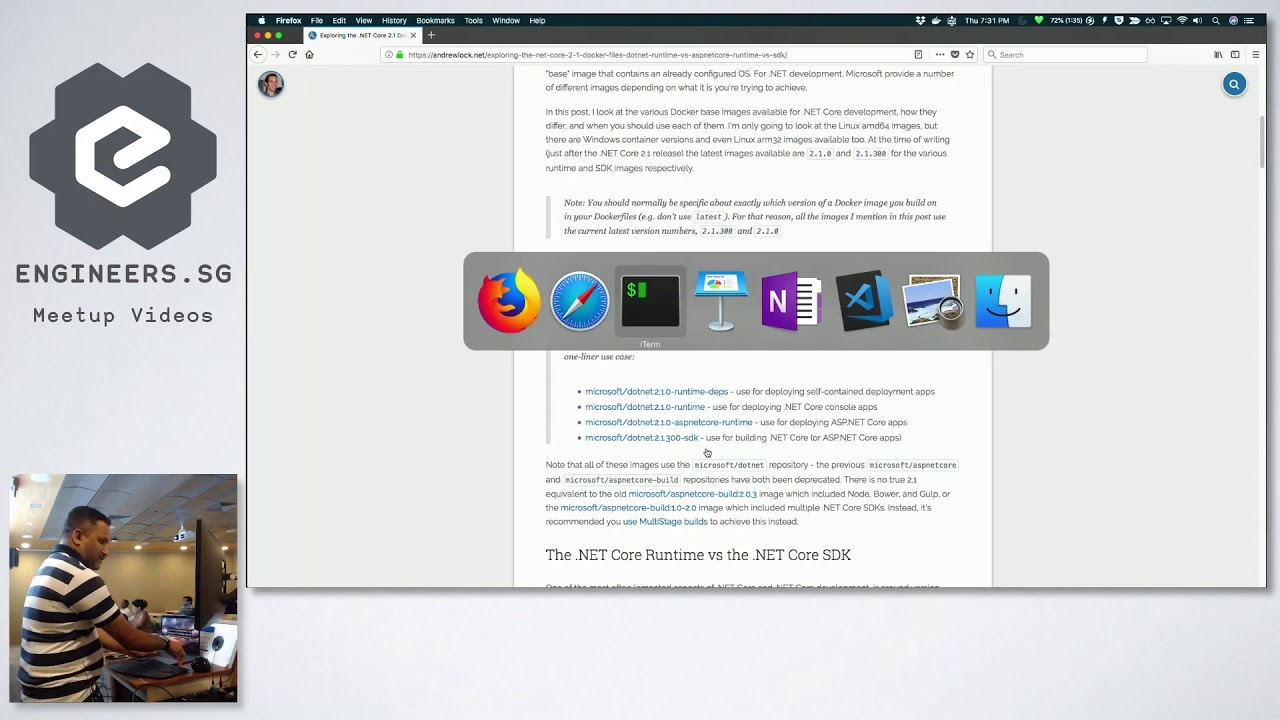Save page to Pocket
Viewport: 1280px width, 720px height.
955,55
